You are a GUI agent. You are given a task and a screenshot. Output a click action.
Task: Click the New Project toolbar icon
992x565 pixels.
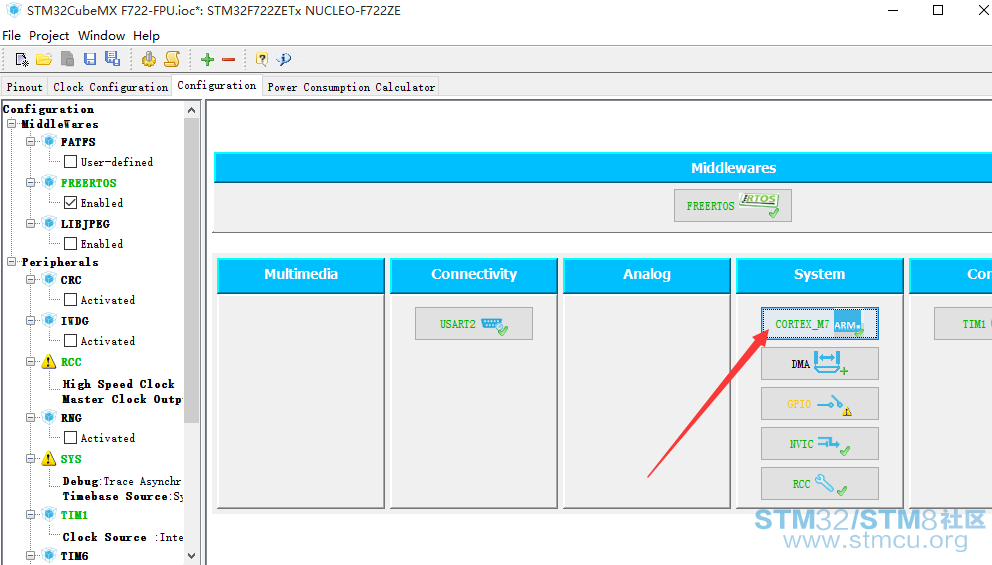tap(22, 59)
